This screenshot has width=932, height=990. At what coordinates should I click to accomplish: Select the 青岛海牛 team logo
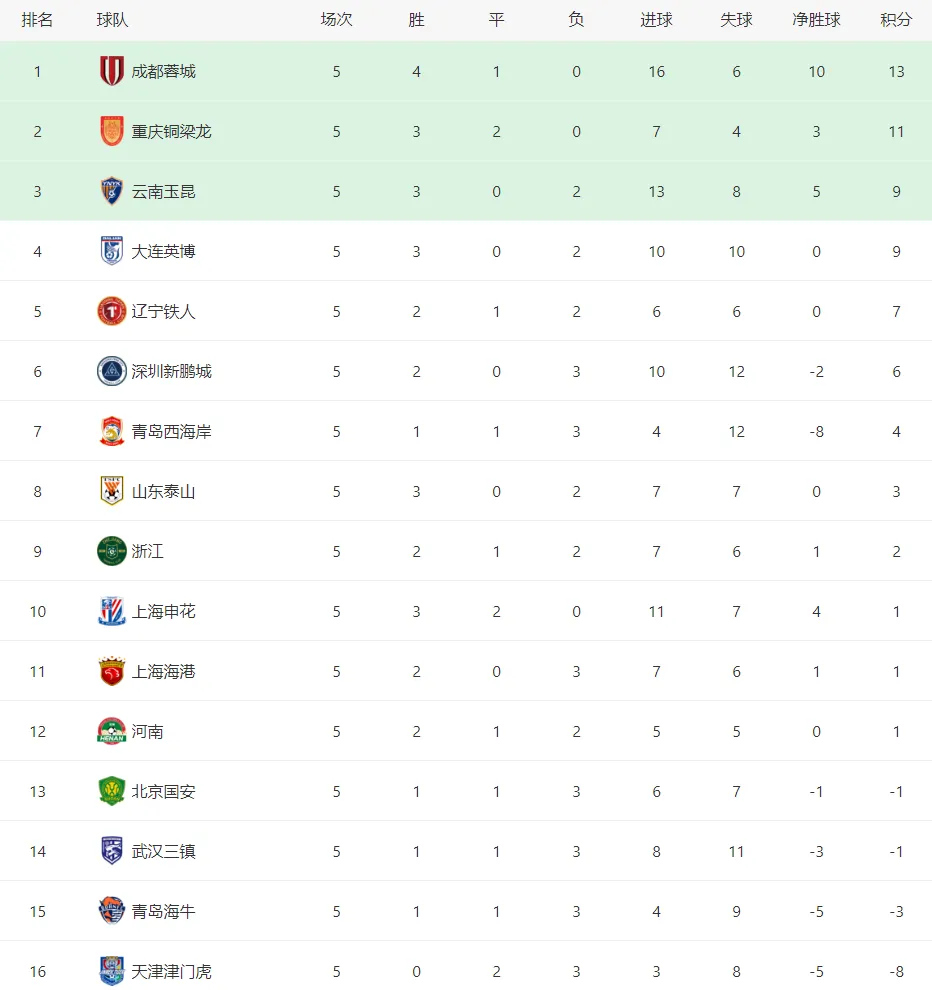point(112,911)
